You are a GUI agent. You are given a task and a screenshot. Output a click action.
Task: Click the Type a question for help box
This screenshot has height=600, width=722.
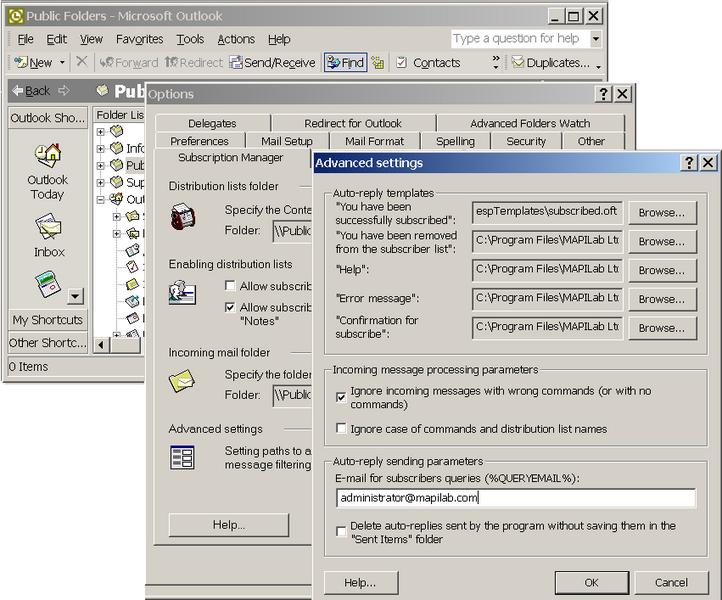[520, 39]
